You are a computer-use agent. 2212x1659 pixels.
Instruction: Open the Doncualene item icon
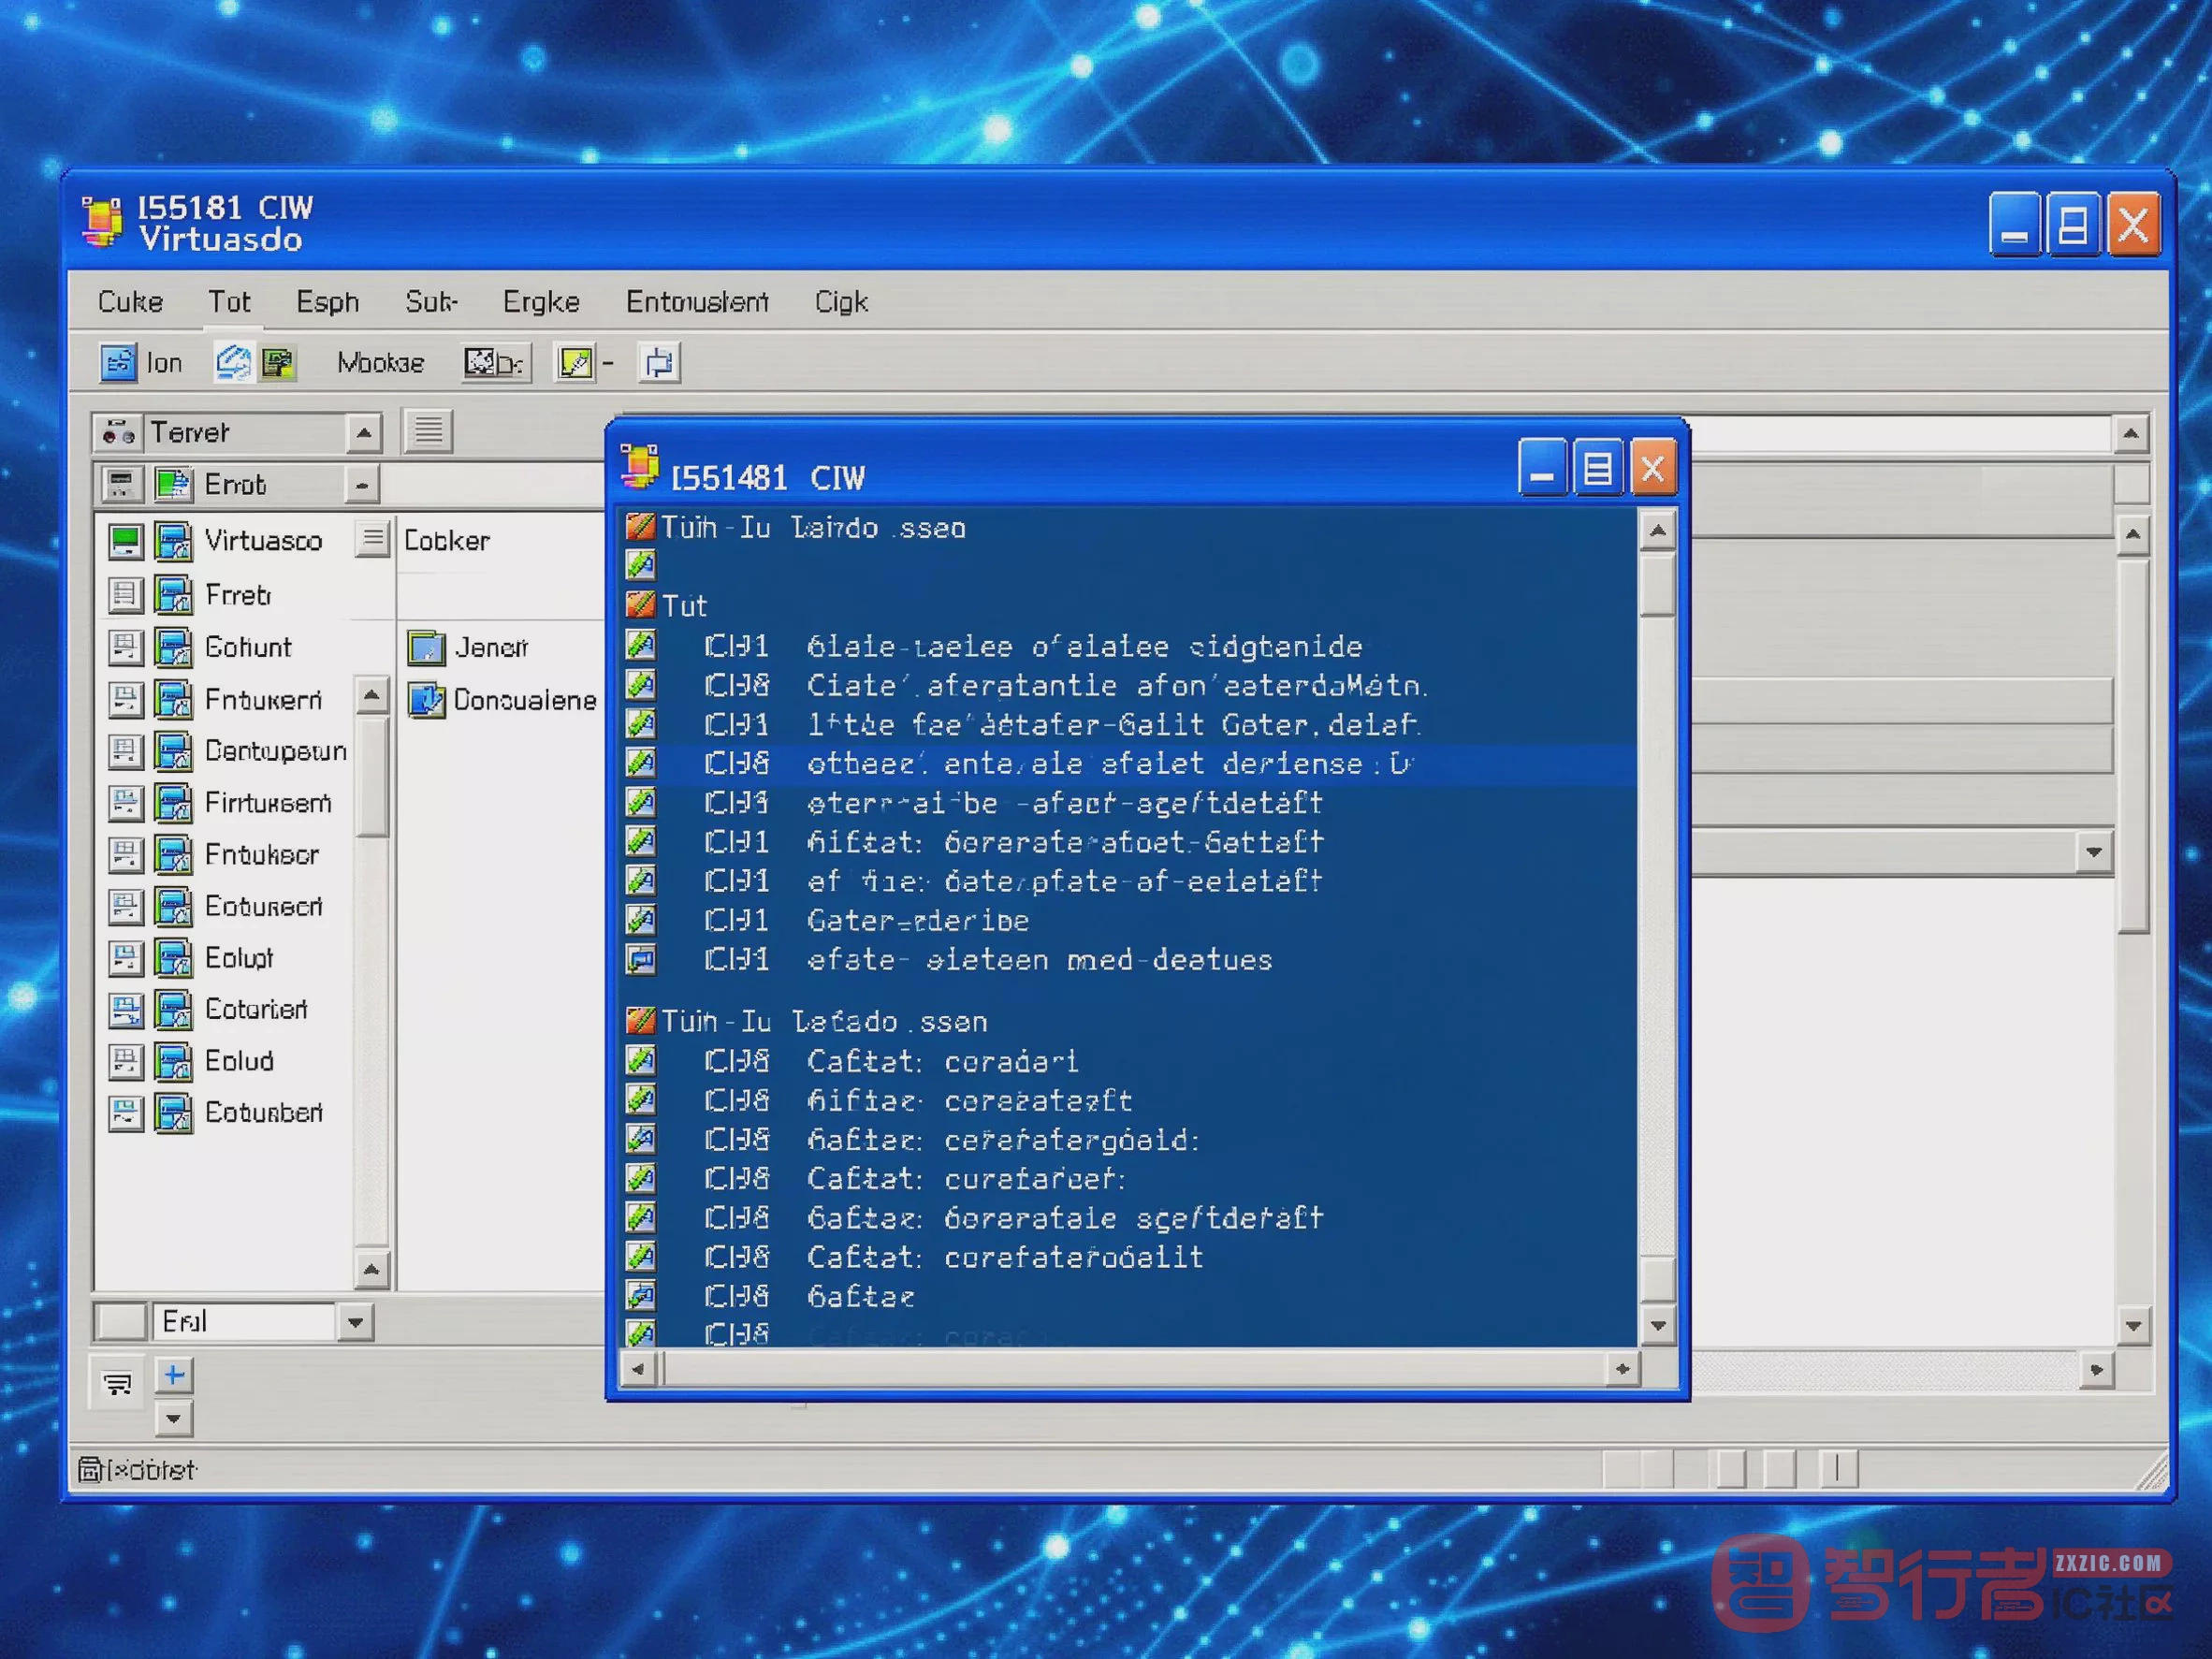coord(426,699)
